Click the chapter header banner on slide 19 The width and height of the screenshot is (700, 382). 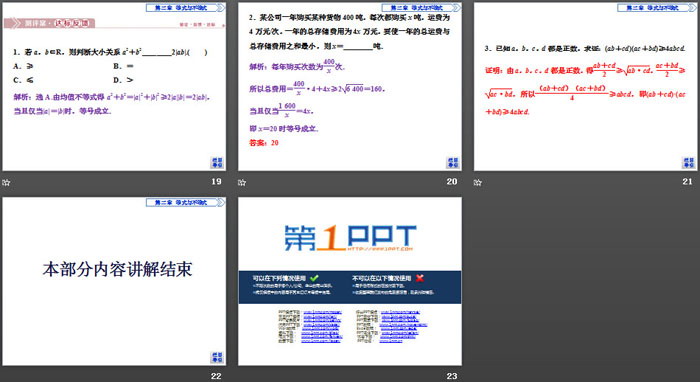(186, 8)
